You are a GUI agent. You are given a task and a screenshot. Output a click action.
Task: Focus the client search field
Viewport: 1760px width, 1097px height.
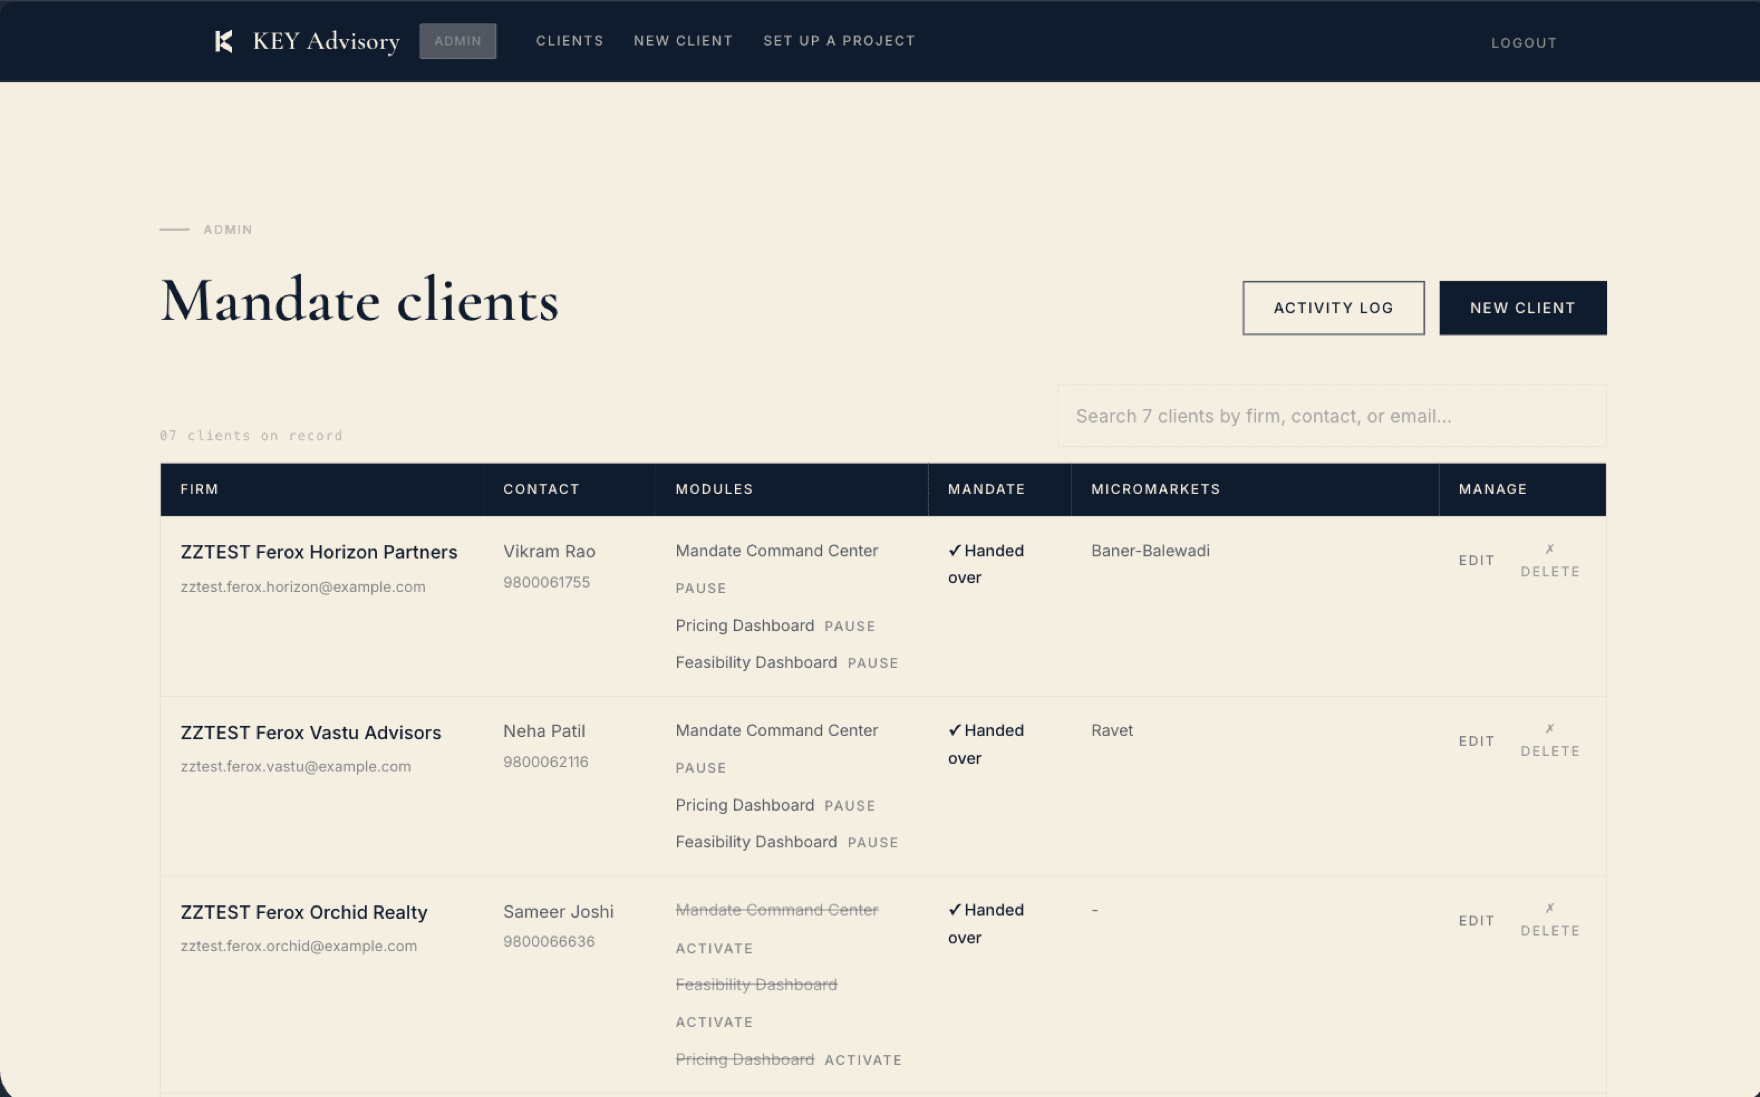tap(1332, 416)
